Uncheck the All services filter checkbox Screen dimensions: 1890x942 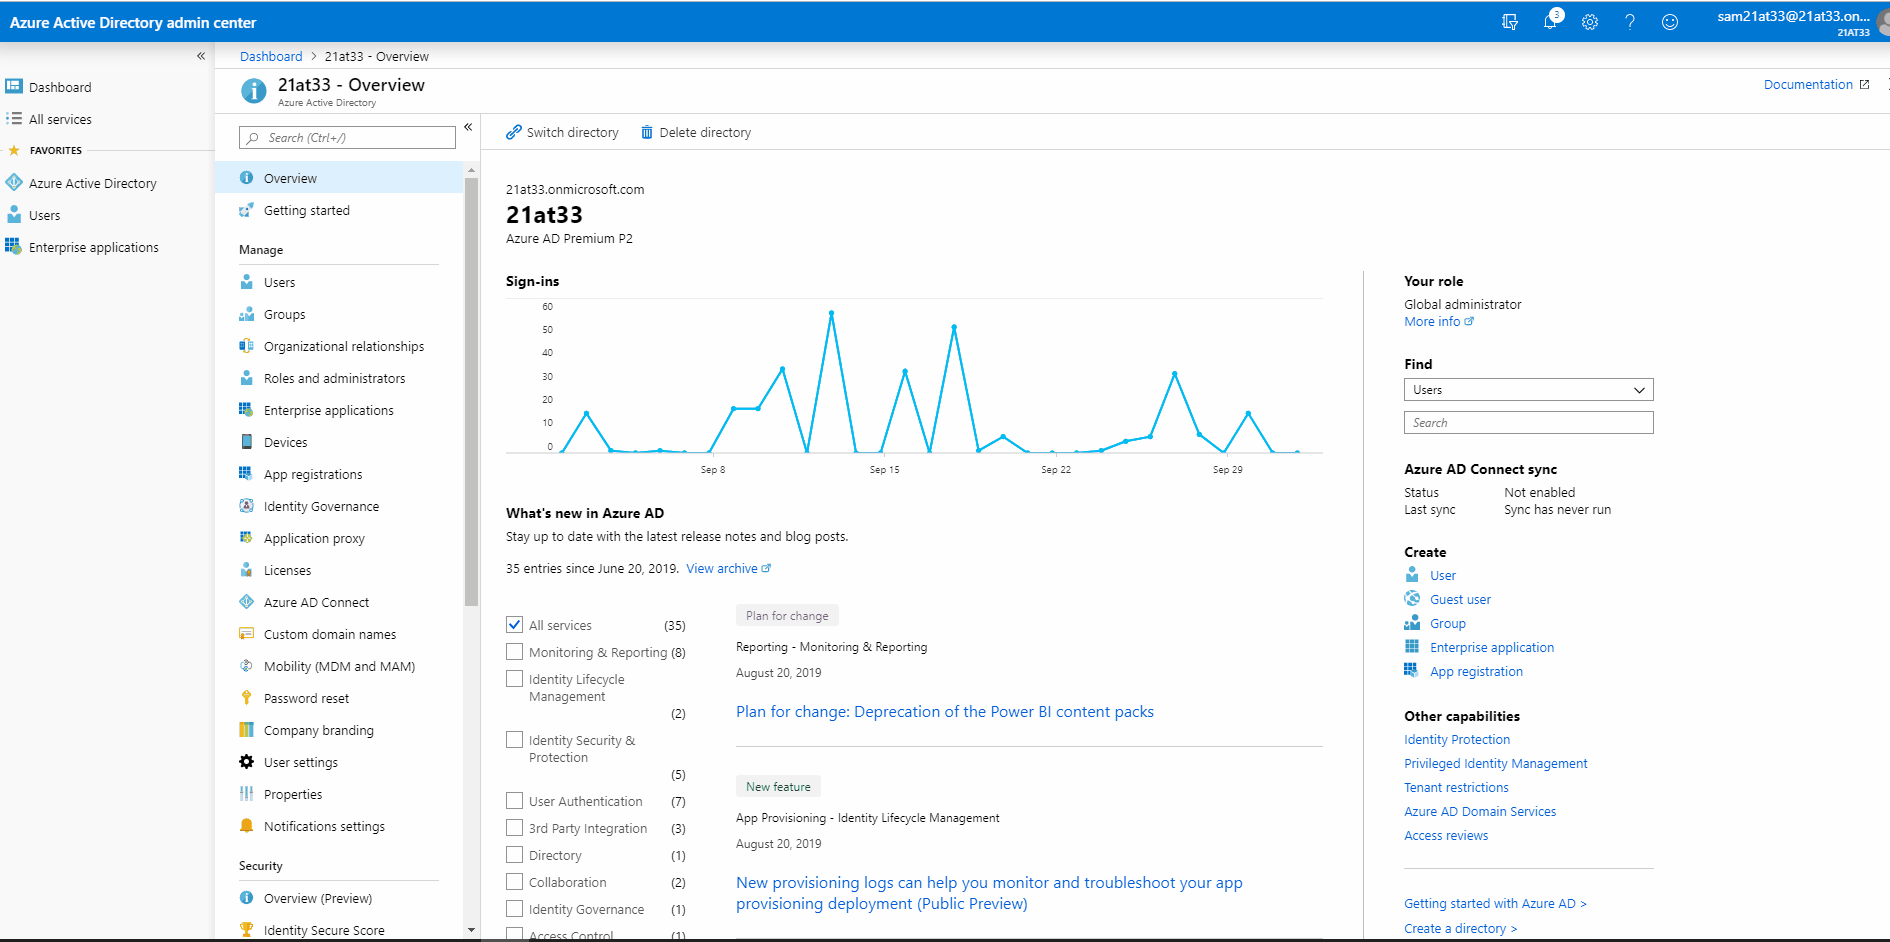514,624
